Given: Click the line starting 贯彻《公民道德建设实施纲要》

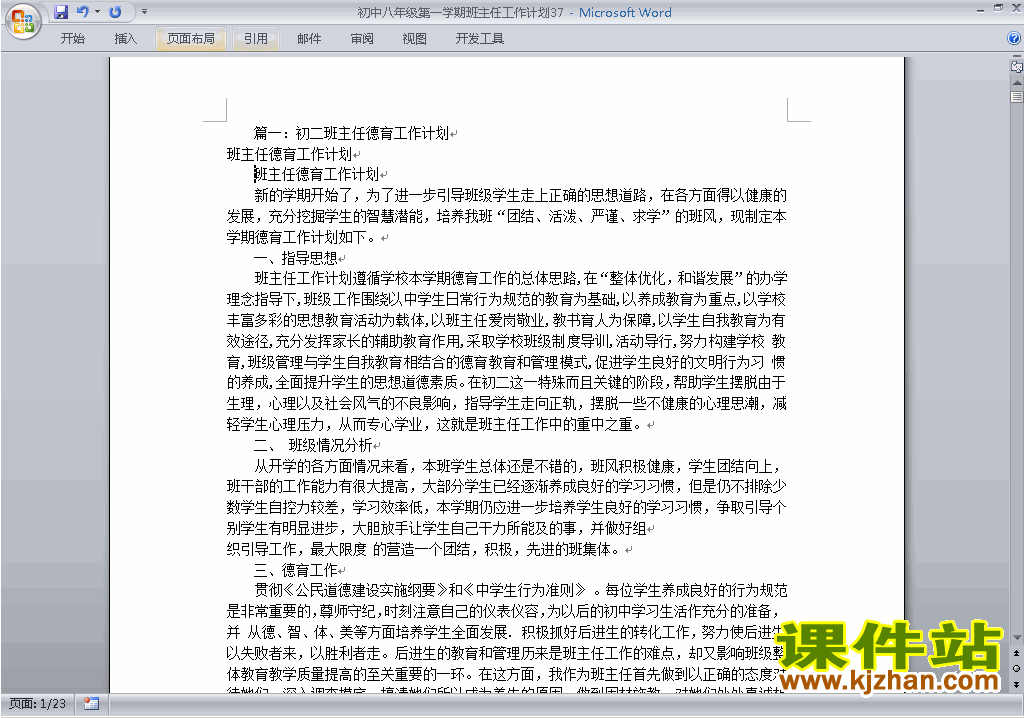Looking at the screenshot, I should pyautogui.click(x=520, y=591).
